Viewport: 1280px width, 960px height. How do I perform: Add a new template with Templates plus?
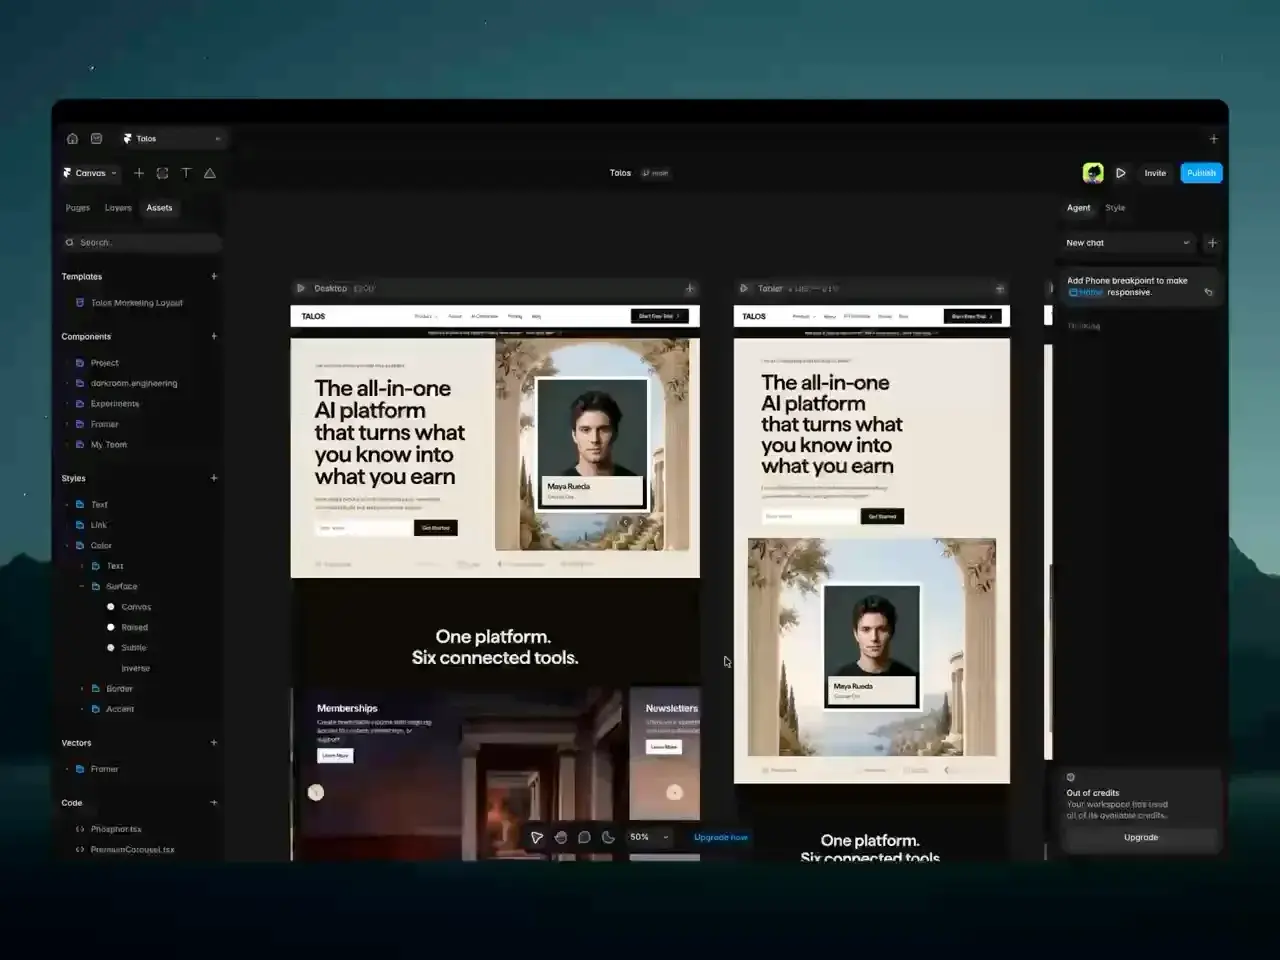click(214, 276)
